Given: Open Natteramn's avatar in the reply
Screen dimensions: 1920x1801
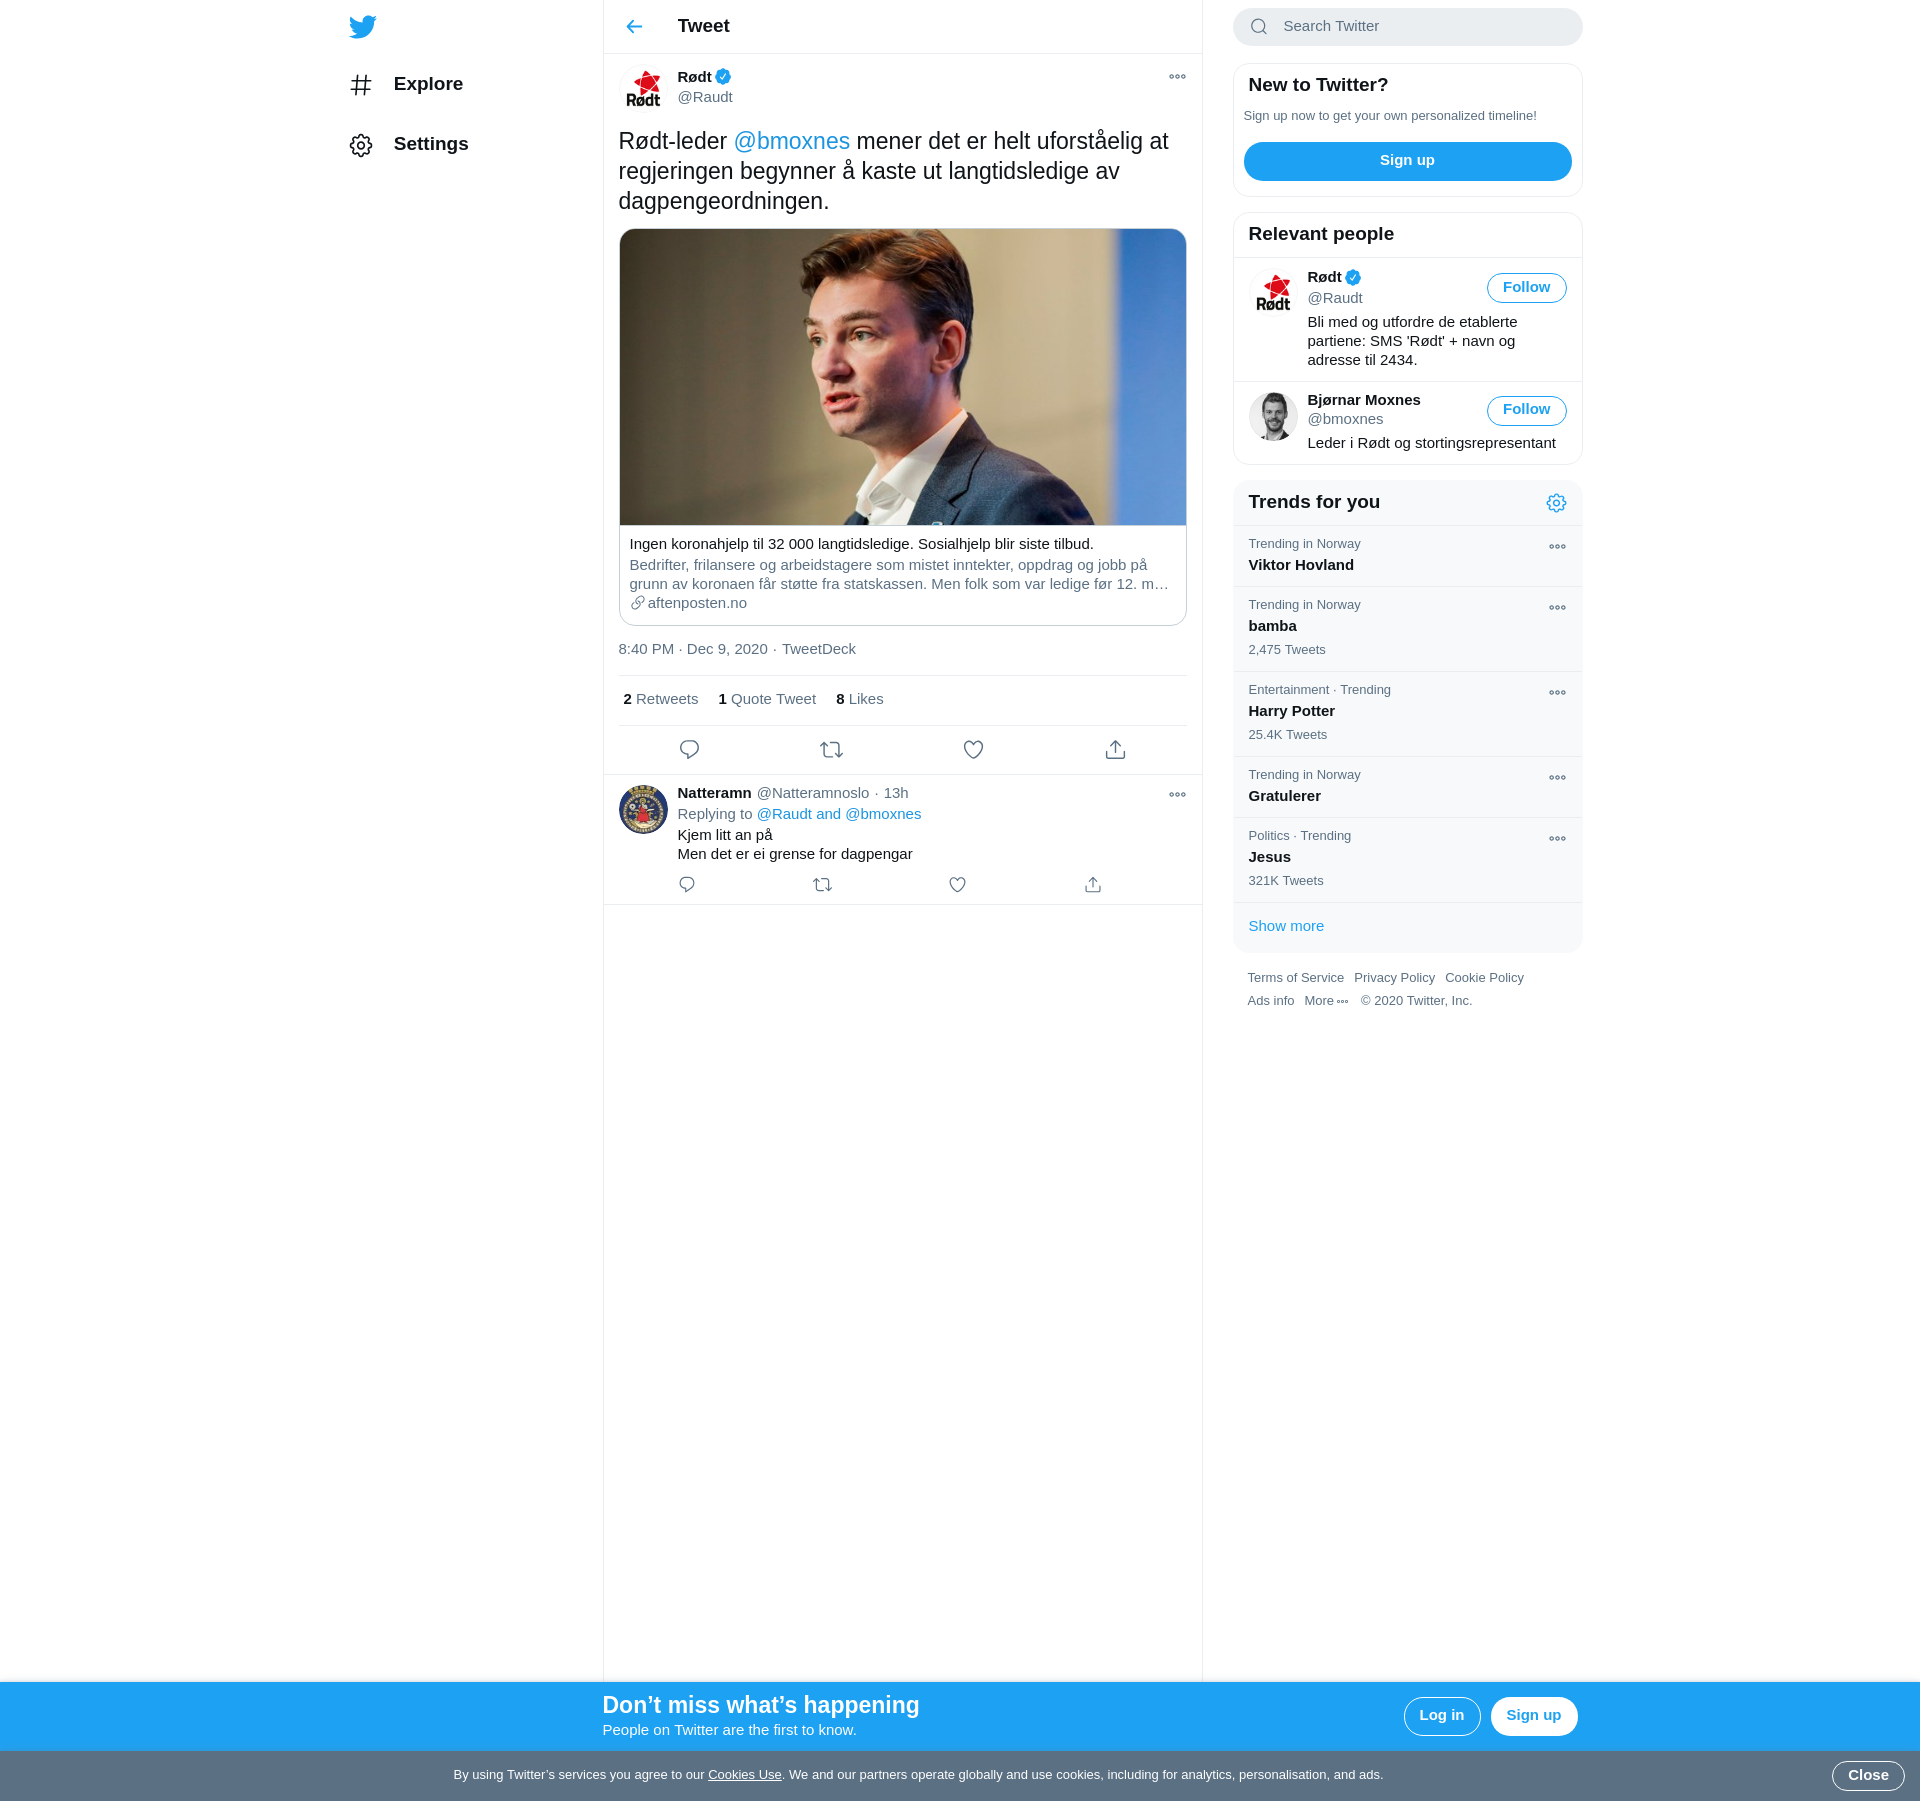Looking at the screenshot, I should pos(643,809).
